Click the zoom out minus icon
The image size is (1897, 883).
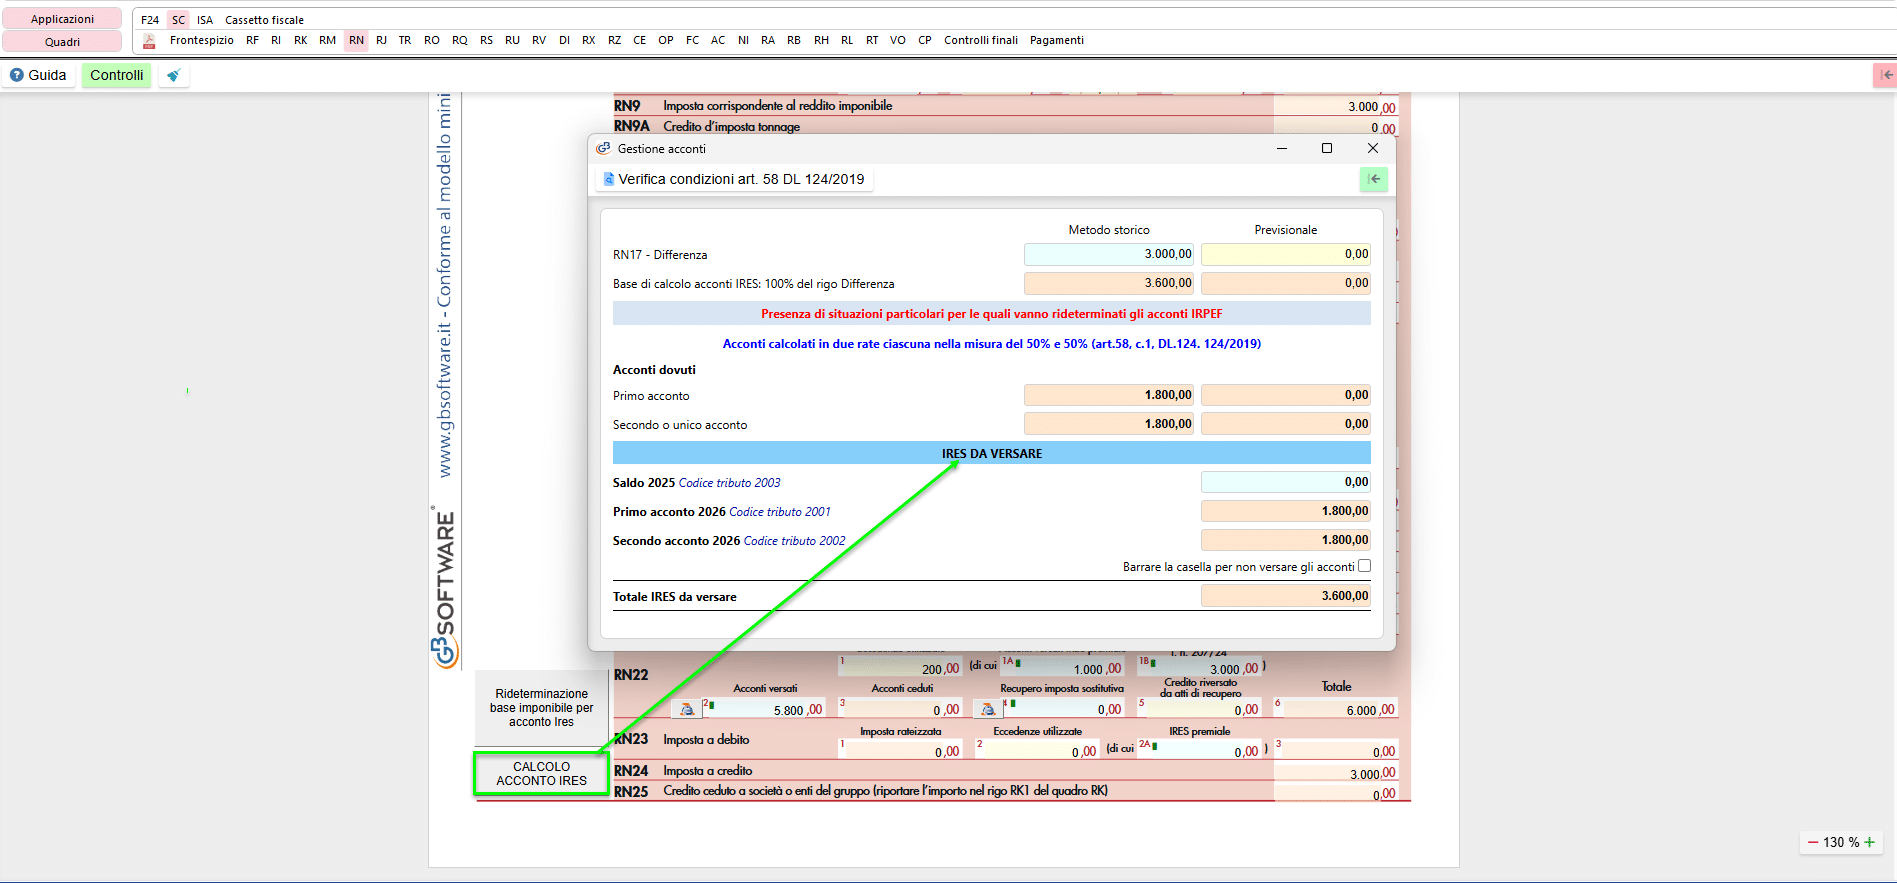(x=1813, y=842)
